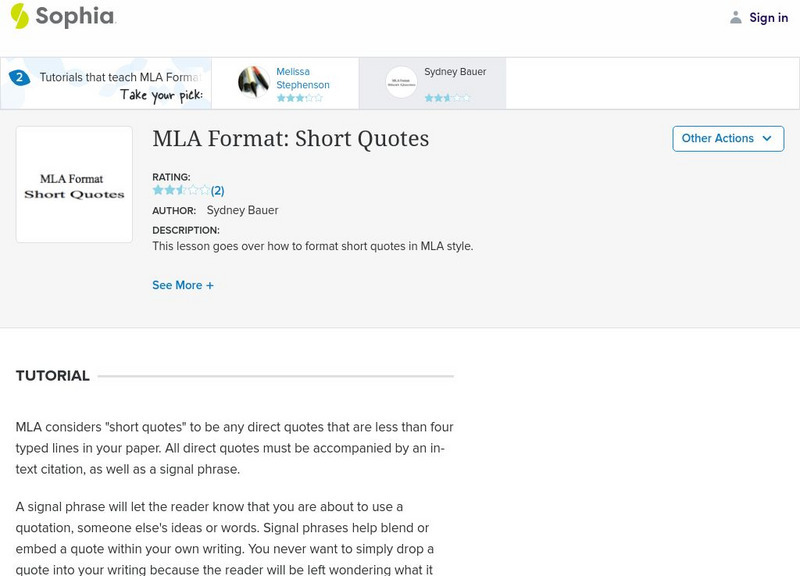Click the star rating under Sydney Bauer tab
This screenshot has height=576, width=800.
tap(446, 98)
